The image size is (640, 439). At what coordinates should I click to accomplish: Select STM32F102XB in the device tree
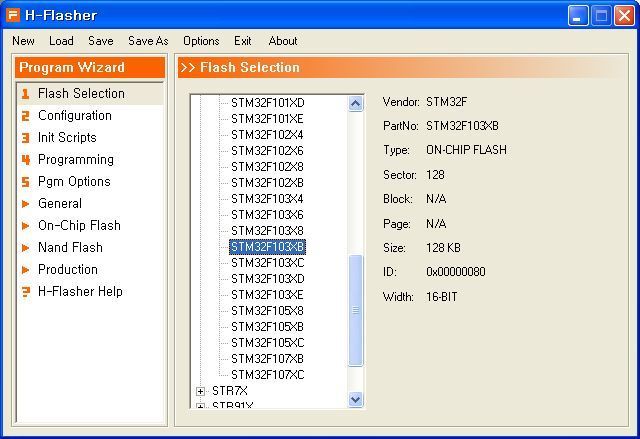coord(267,183)
